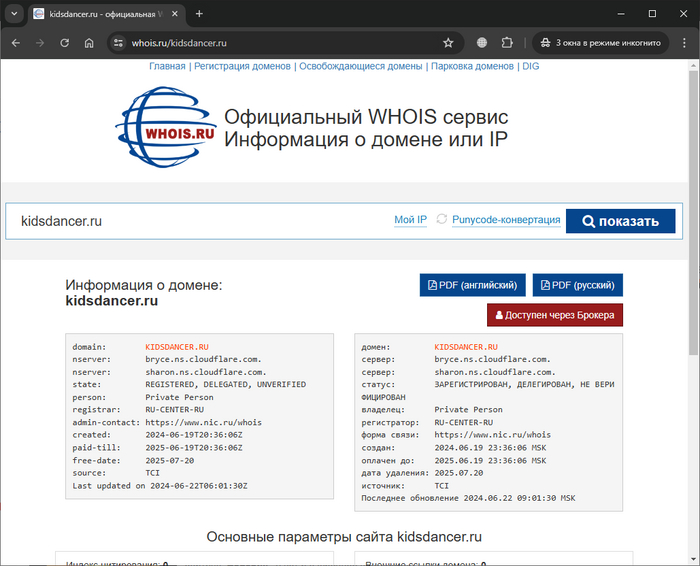Reload the page with the refresh icon
The height and width of the screenshot is (566, 700).
(x=65, y=43)
